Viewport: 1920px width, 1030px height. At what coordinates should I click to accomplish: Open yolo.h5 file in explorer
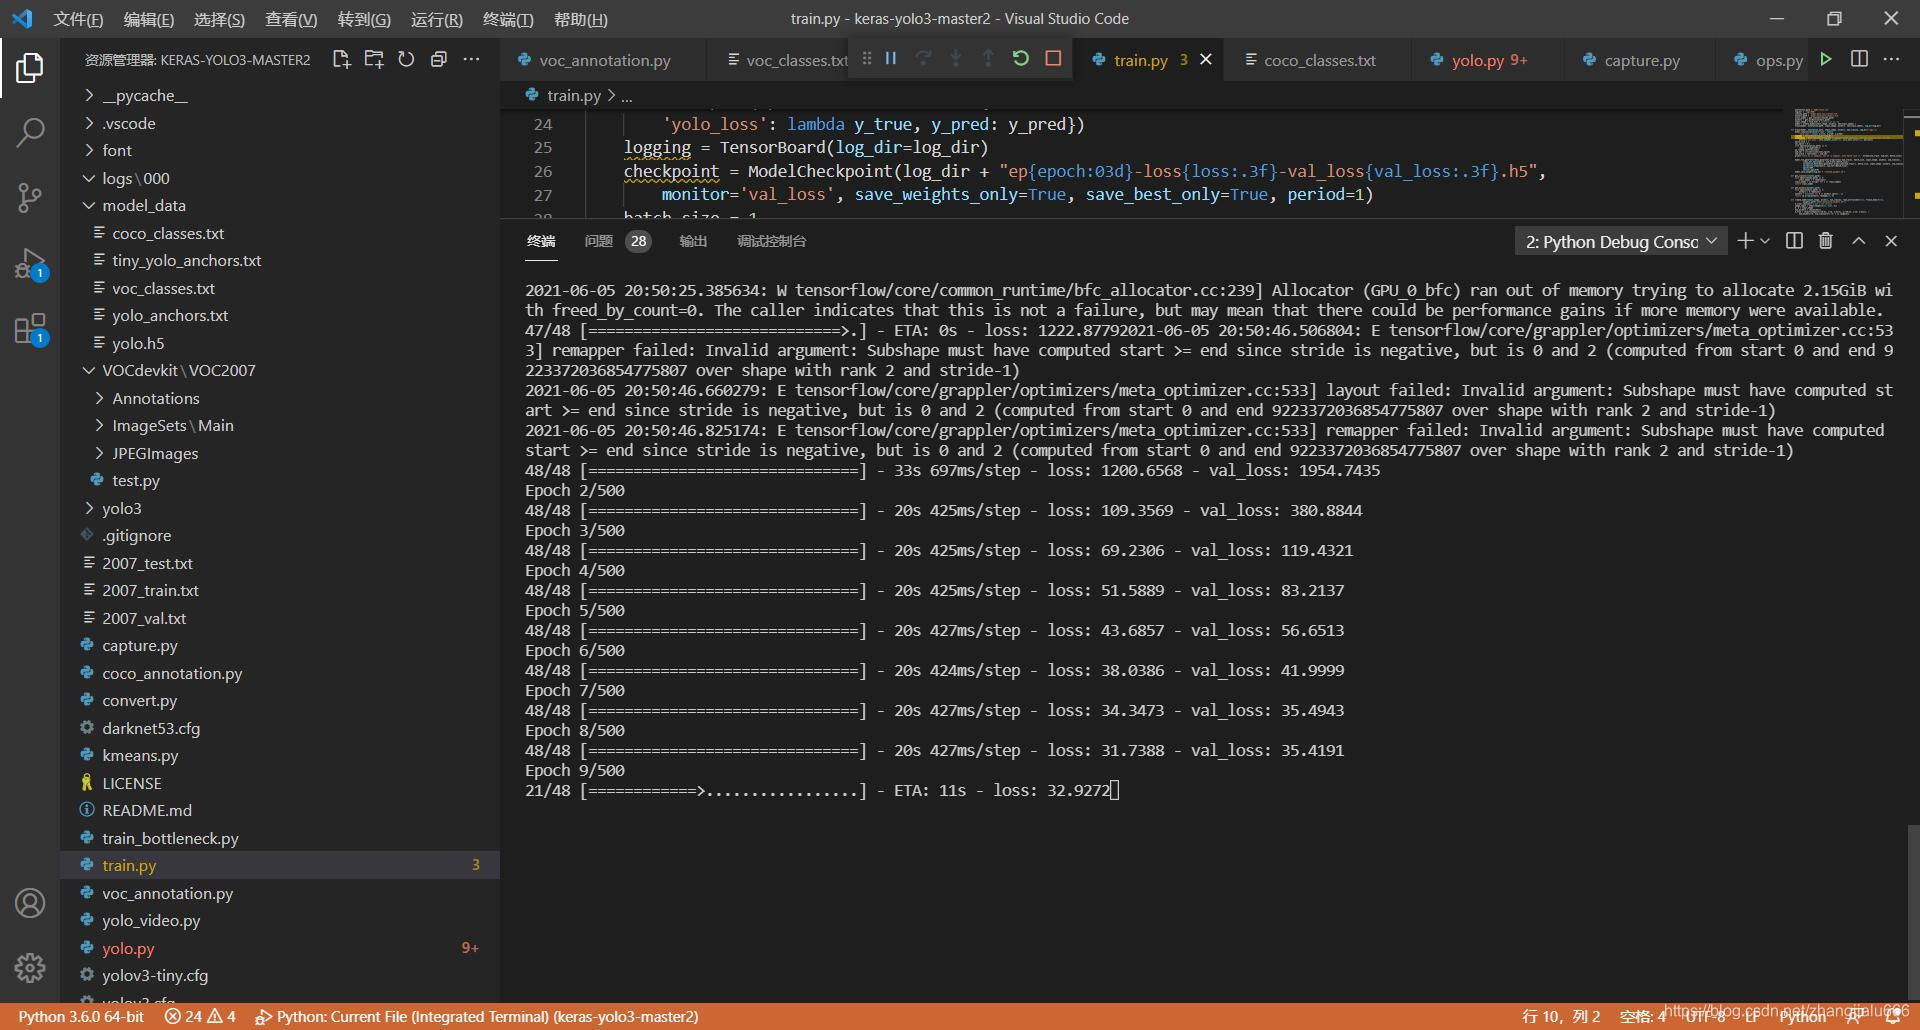280,343
